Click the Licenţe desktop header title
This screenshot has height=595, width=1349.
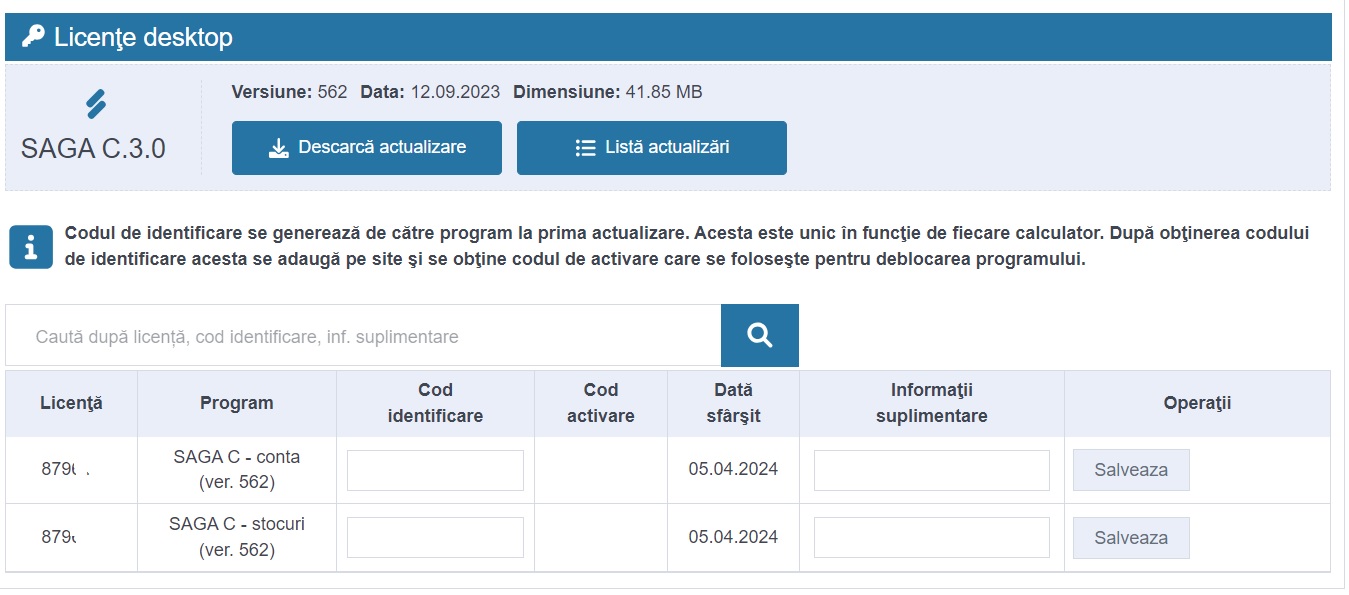(143, 38)
